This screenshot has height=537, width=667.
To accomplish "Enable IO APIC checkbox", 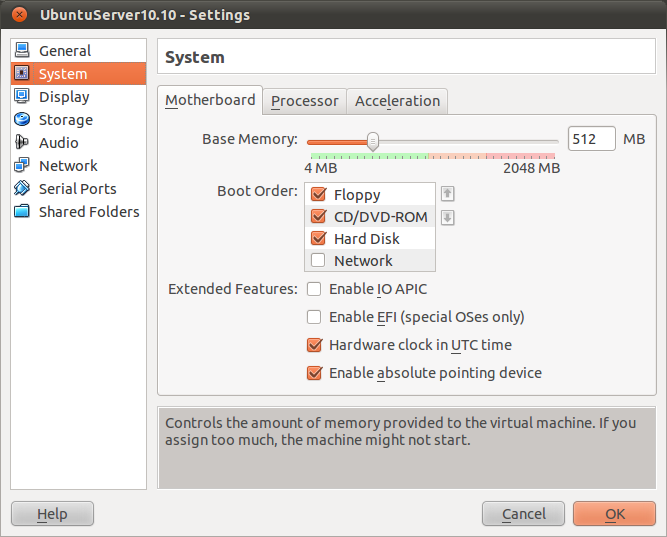I will coord(314,289).
